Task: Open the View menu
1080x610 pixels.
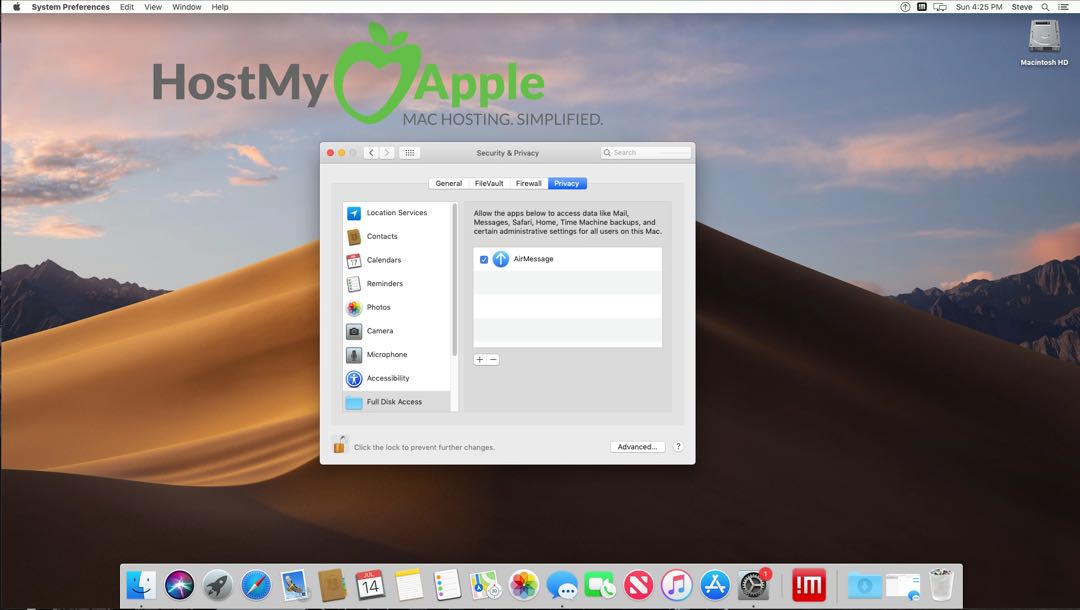Action: (153, 7)
